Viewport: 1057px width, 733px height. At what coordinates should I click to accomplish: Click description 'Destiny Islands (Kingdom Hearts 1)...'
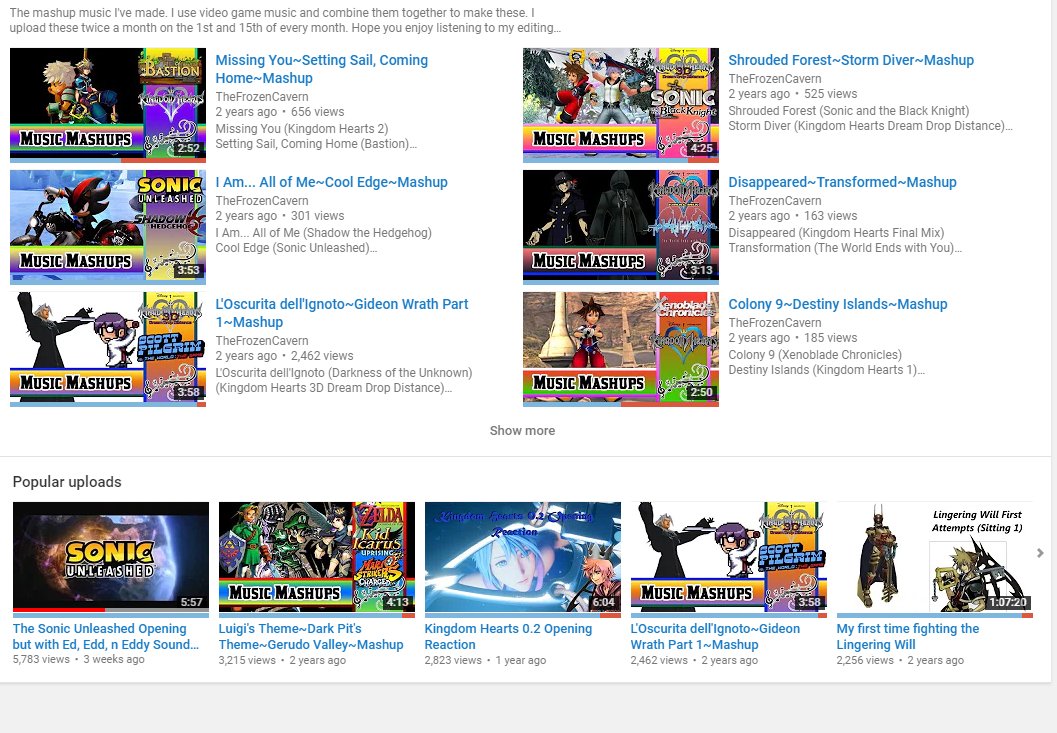pos(826,370)
